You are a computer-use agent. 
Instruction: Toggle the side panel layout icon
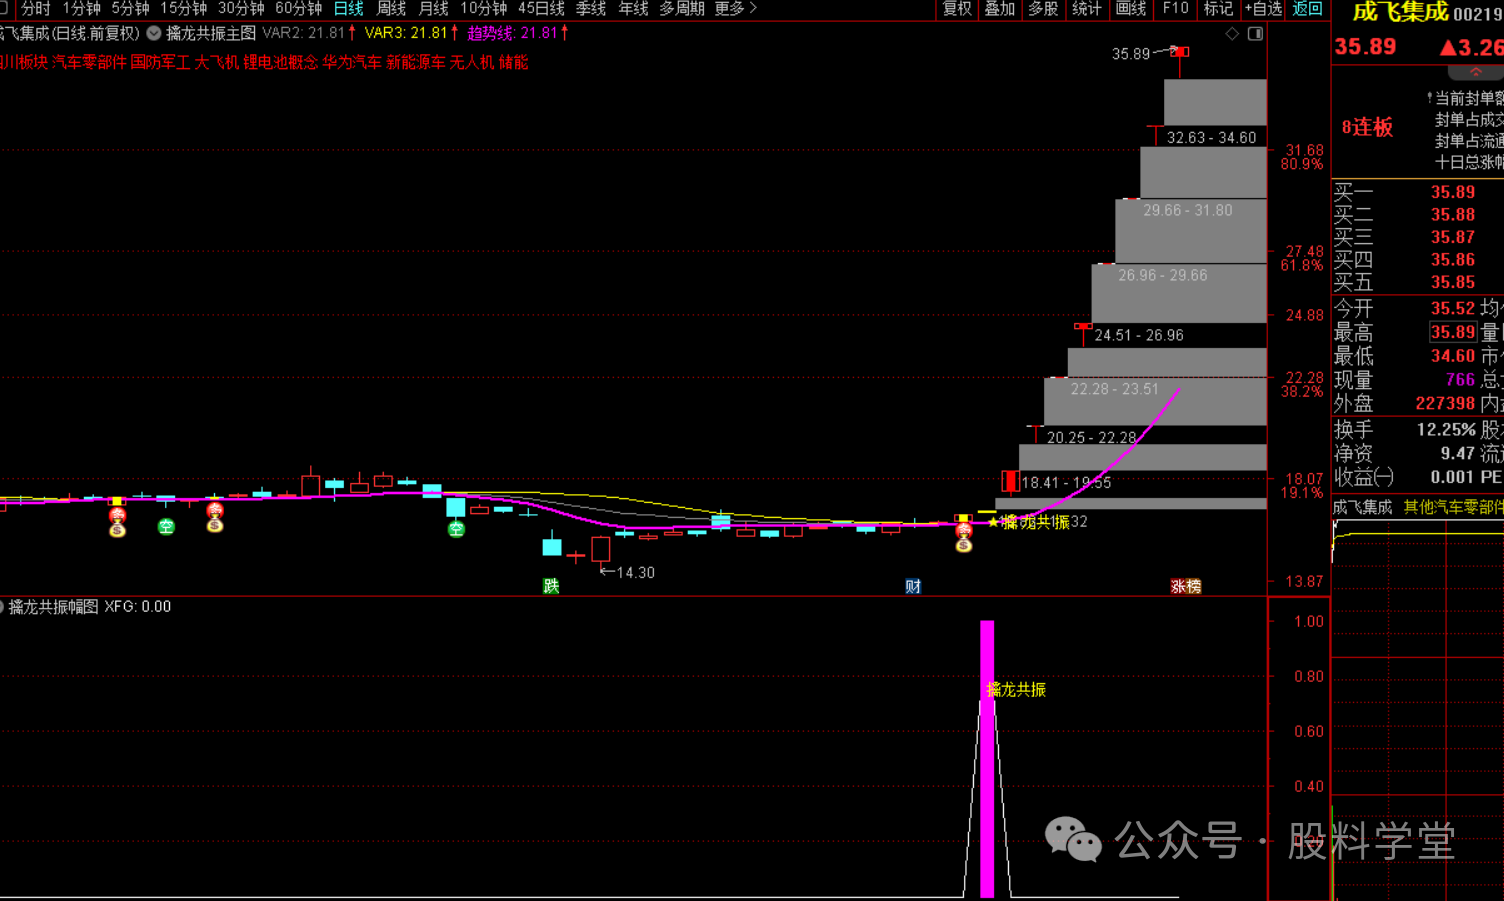point(1255,34)
